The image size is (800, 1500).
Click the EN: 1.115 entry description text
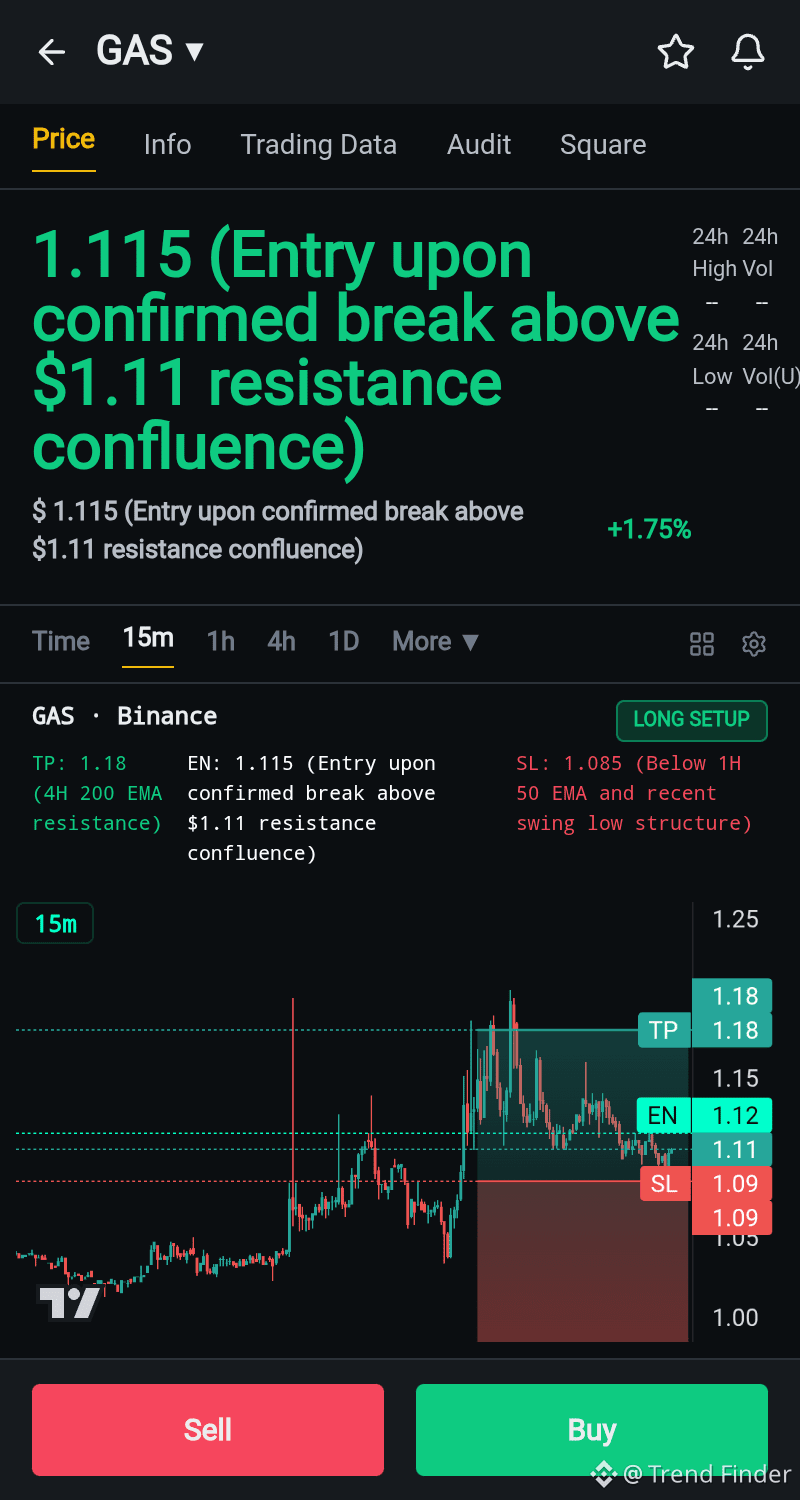pos(312,808)
